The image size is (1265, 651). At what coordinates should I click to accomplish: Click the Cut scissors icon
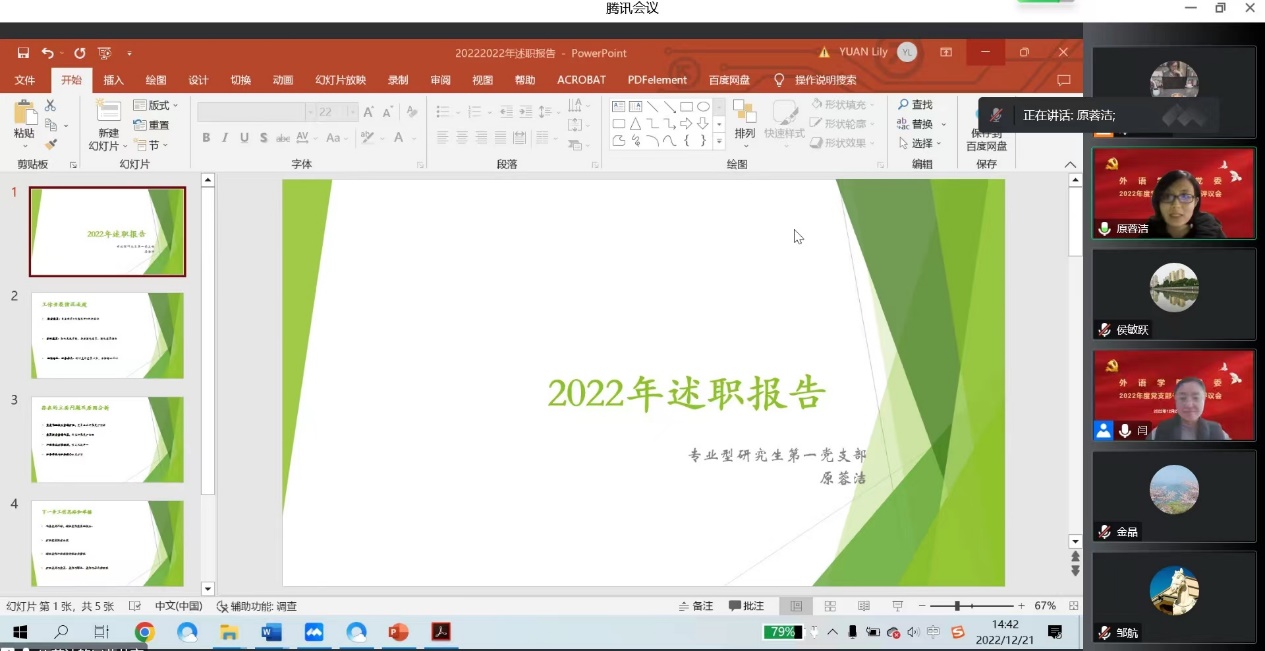tap(51, 105)
